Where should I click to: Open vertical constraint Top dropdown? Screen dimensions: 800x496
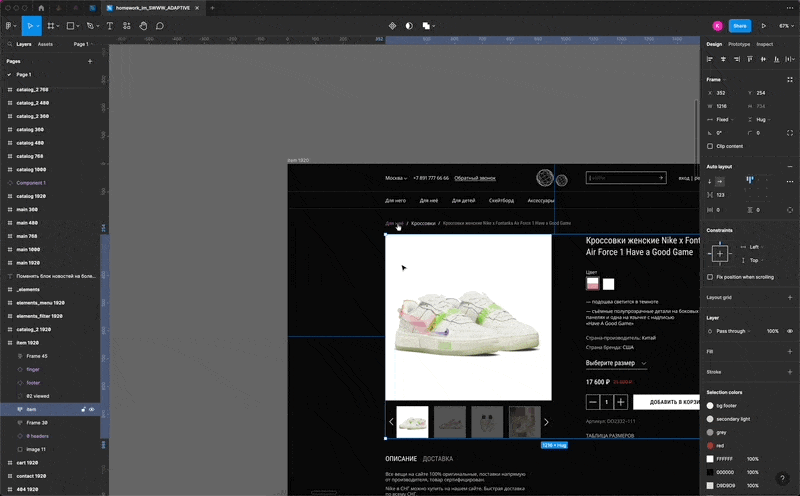point(752,260)
